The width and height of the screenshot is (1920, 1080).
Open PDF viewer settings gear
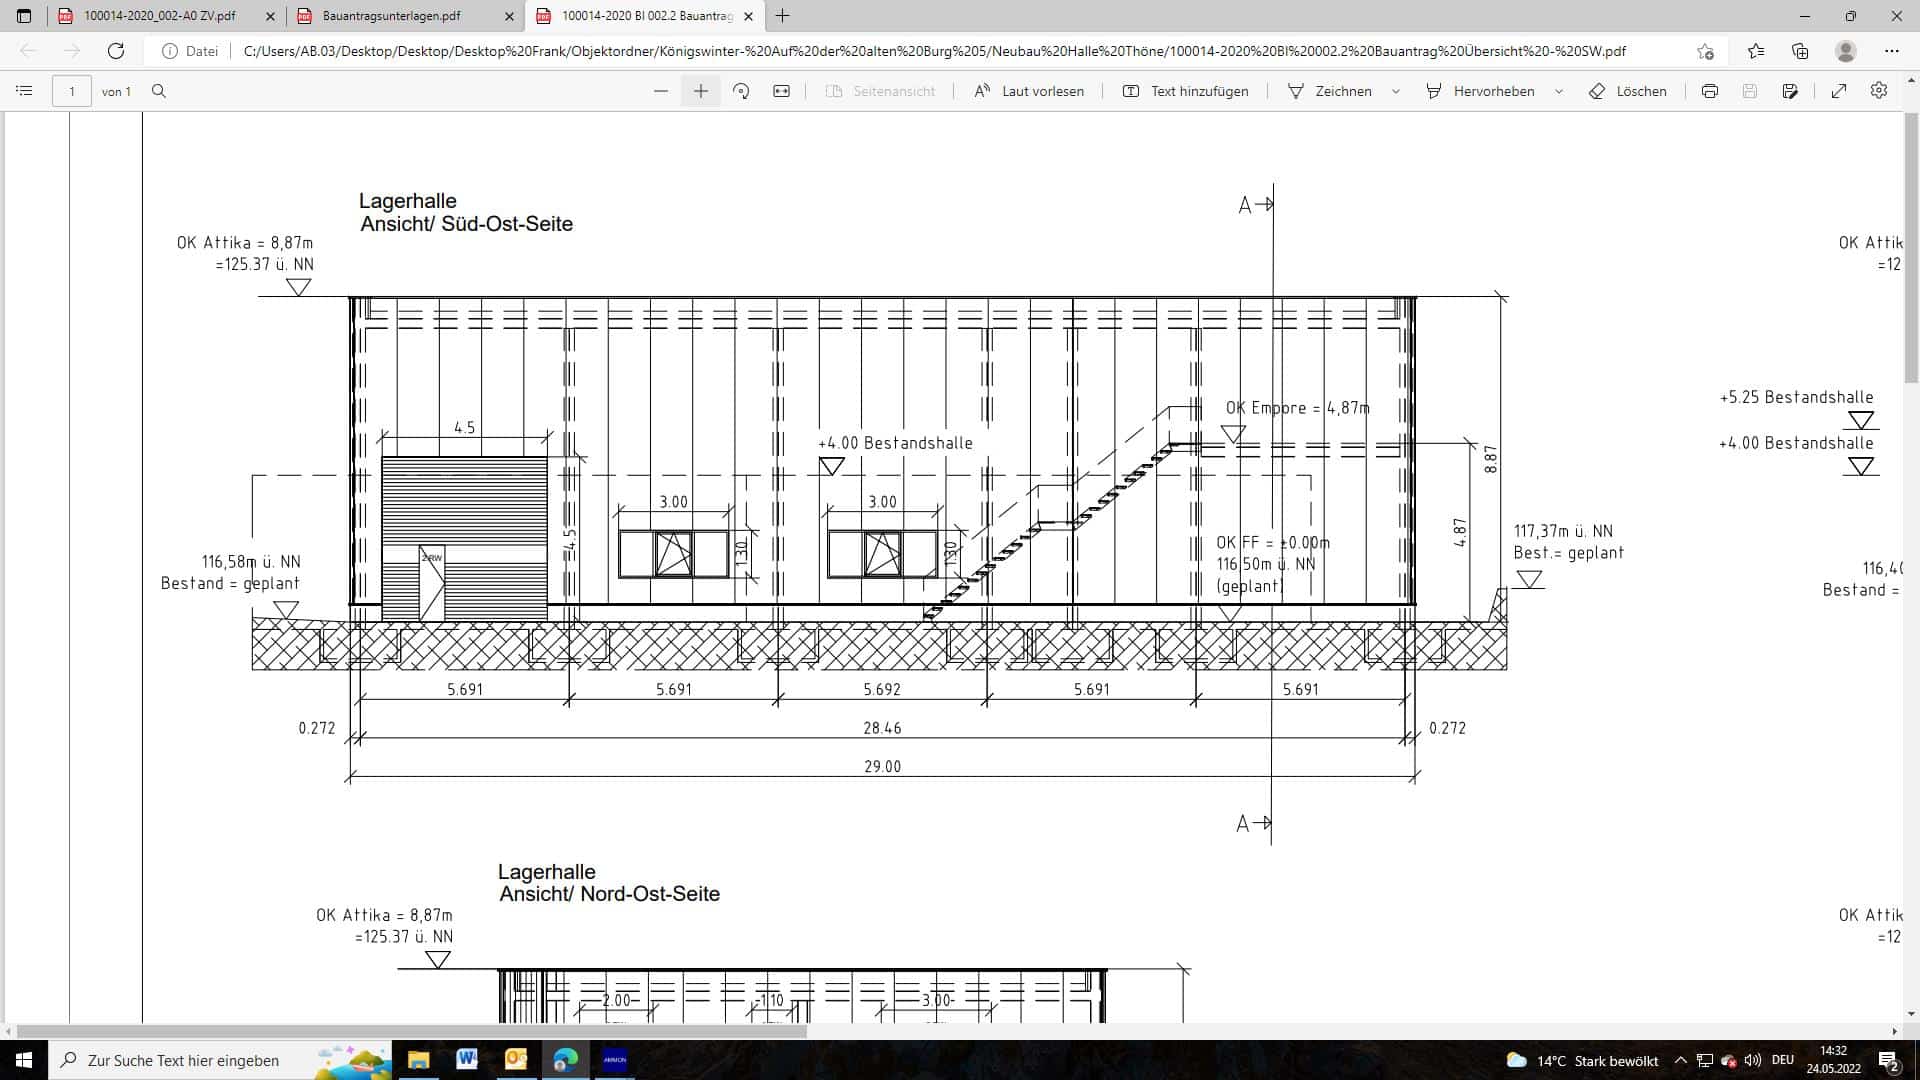(1879, 91)
